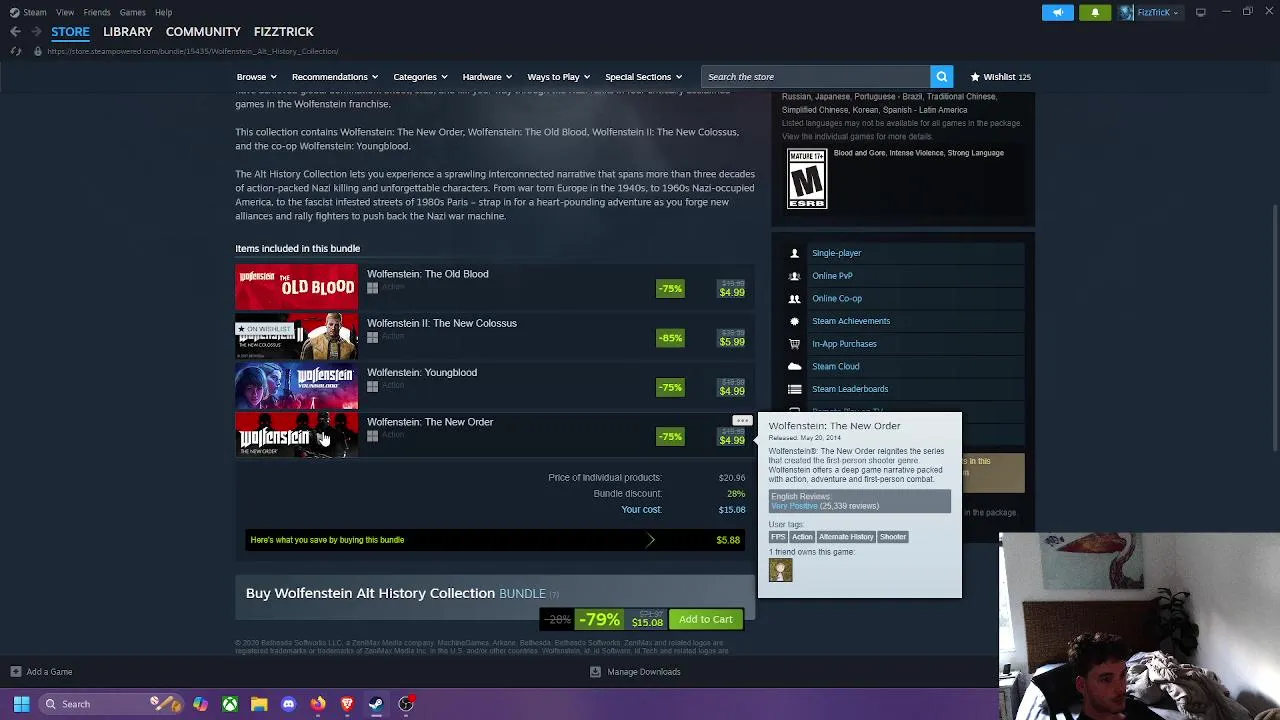Image resolution: width=1280 pixels, height=720 pixels.
Task: Open the Steam menu
Action: pos(29,12)
